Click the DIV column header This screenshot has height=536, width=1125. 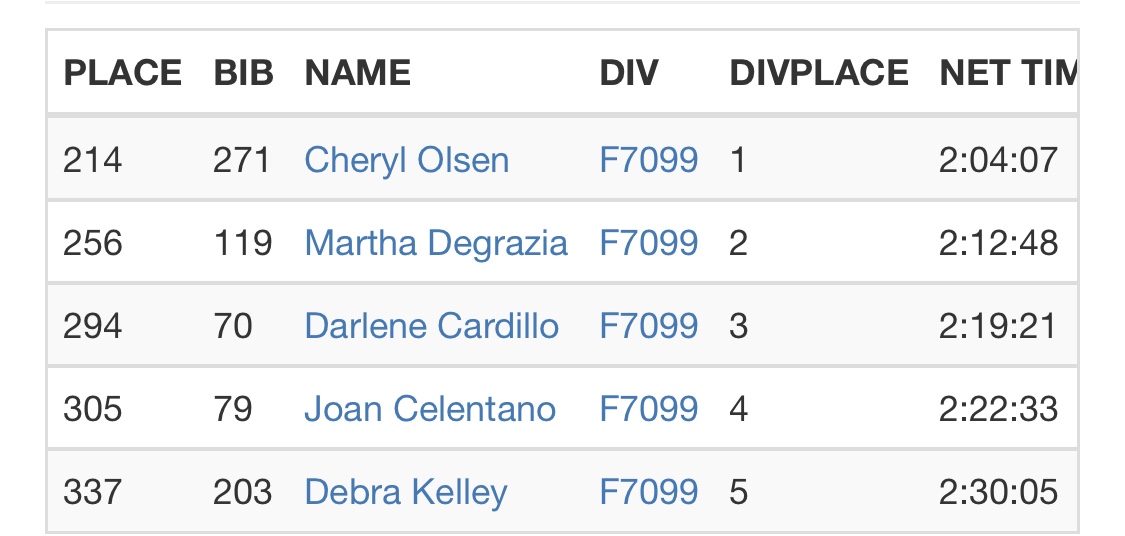(629, 73)
